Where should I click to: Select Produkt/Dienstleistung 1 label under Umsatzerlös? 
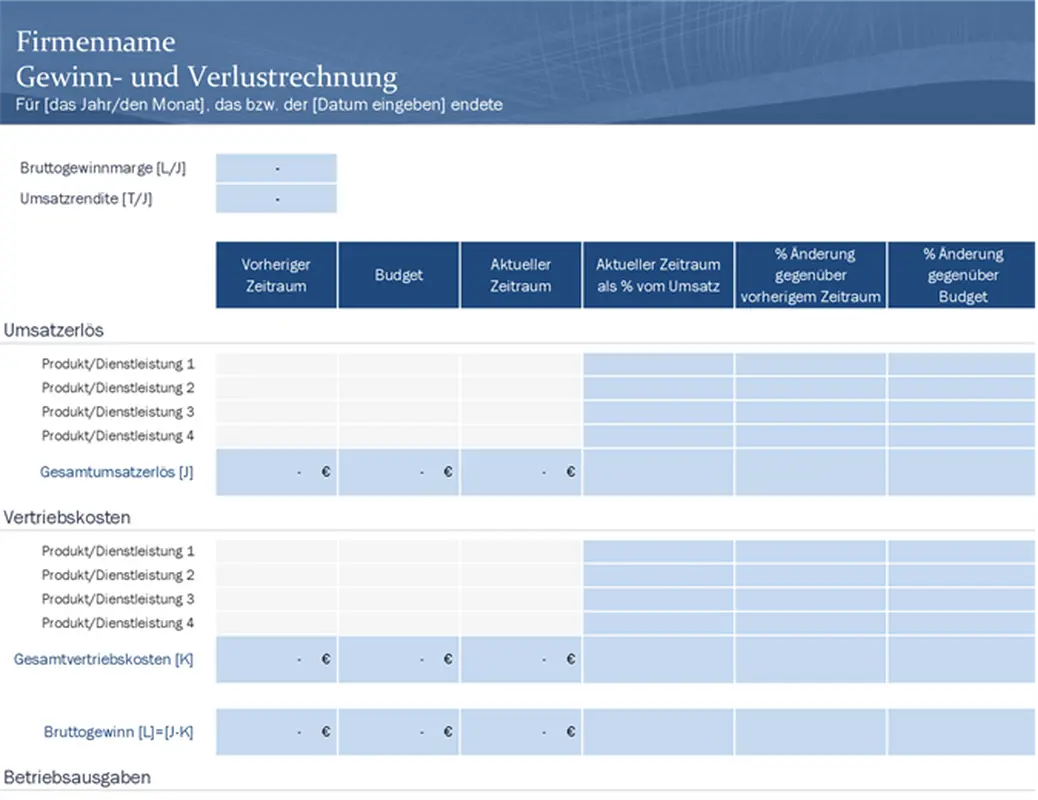point(118,364)
